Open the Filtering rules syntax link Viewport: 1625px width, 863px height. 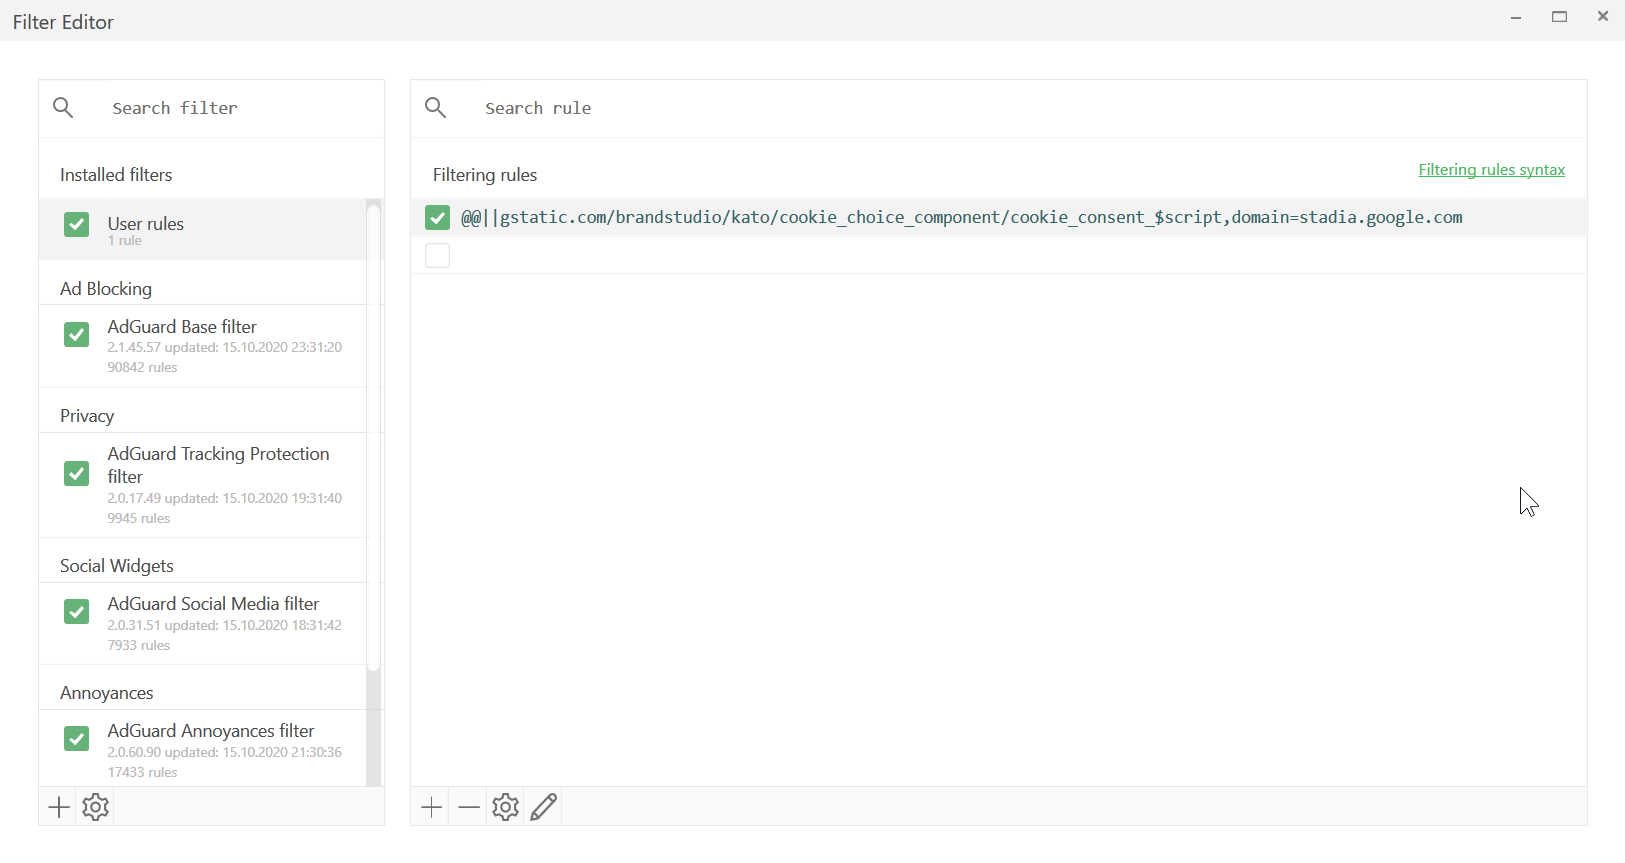click(x=1492, y=171)
